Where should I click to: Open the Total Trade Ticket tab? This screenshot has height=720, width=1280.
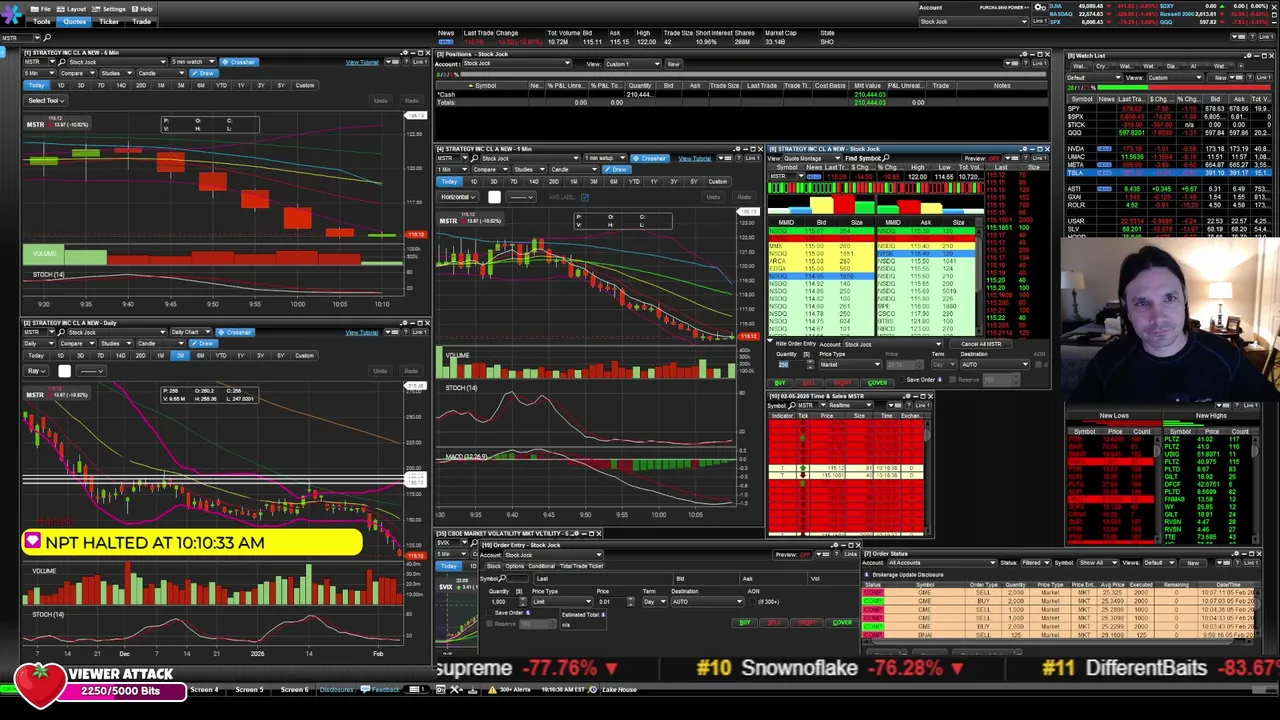581,566
